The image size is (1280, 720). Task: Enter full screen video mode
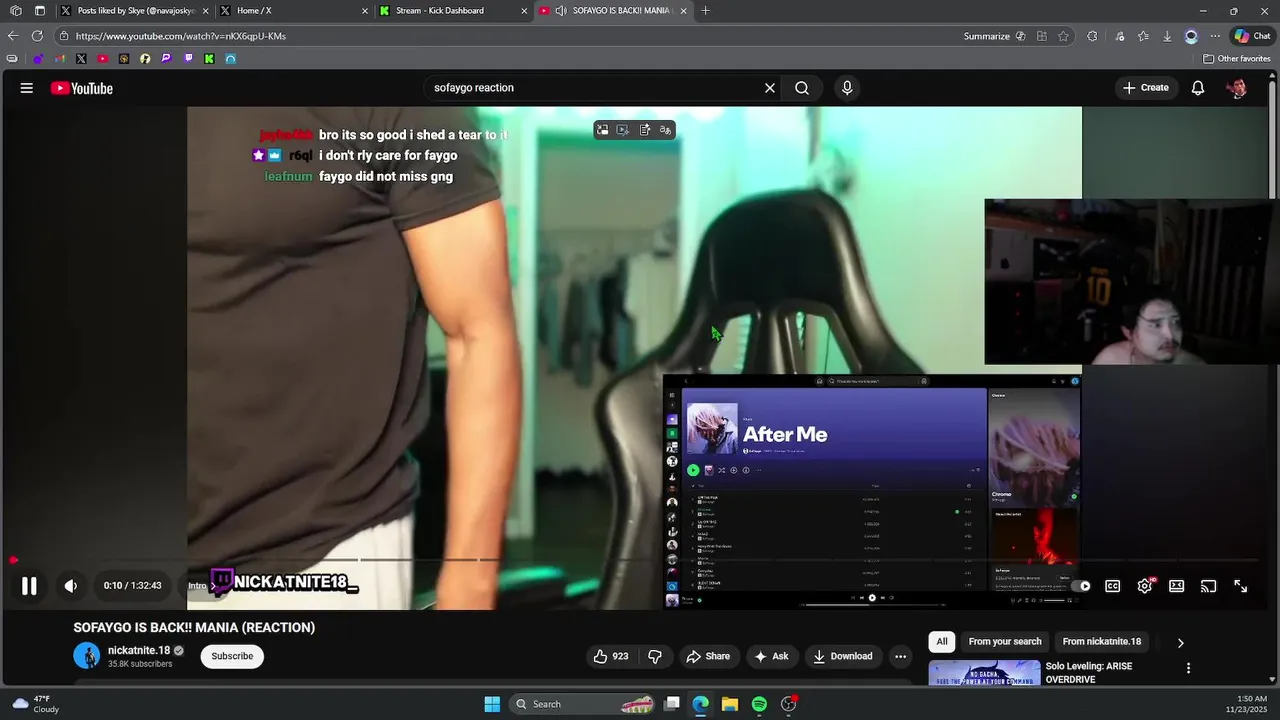click(1240, 586)
